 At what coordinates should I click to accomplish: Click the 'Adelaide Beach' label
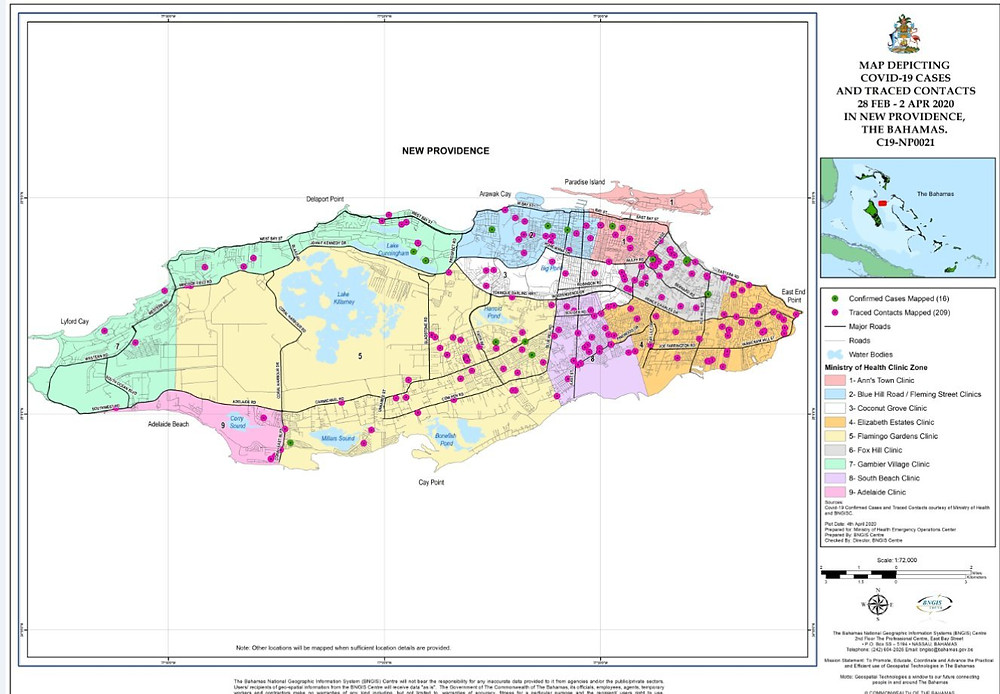(168, 424)
